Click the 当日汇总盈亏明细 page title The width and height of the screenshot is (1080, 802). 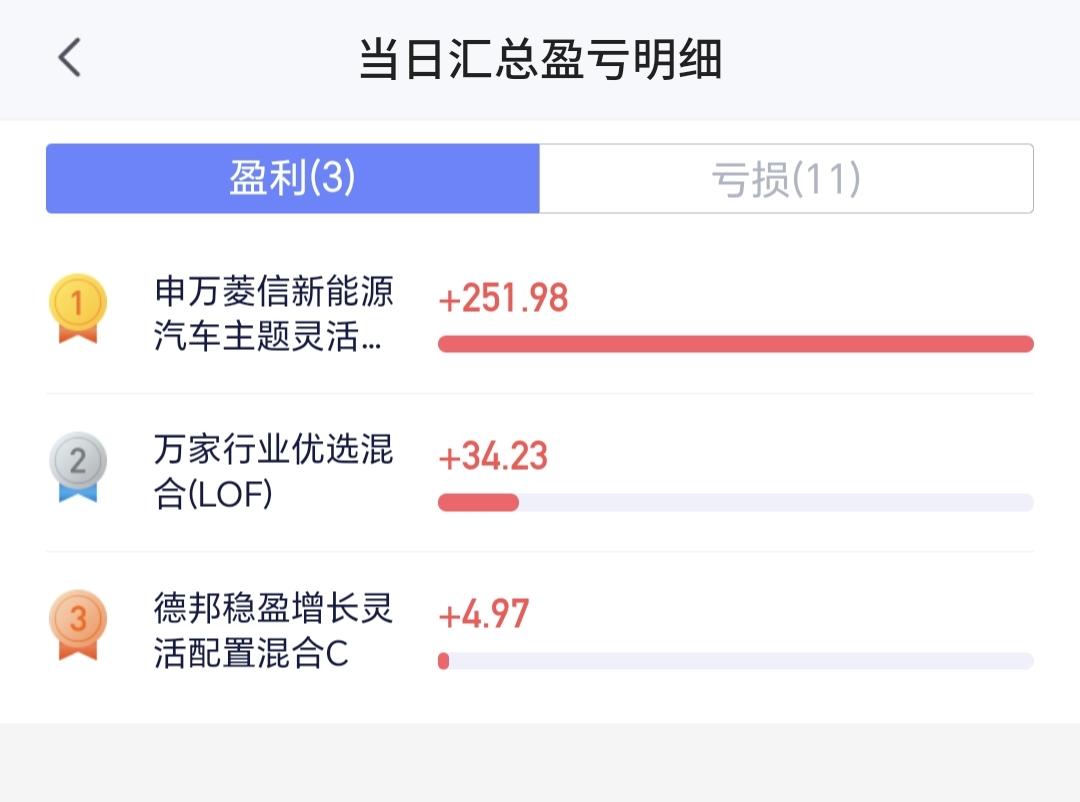(540, 59)
